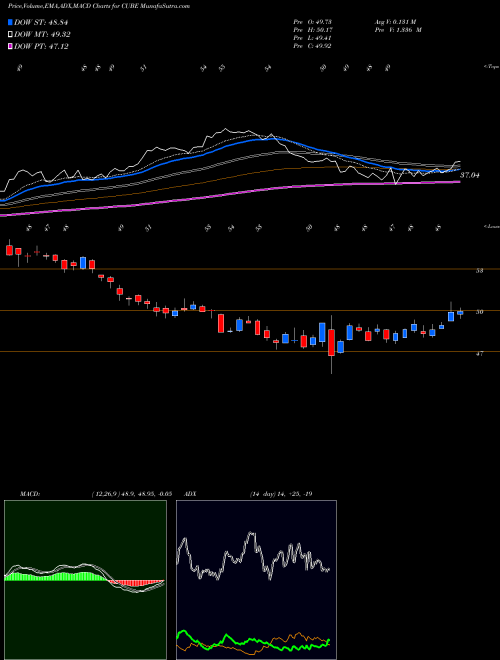Click the 'ADX' panel title
Viewport: 500px width, 660px height.
click(190, 494)
